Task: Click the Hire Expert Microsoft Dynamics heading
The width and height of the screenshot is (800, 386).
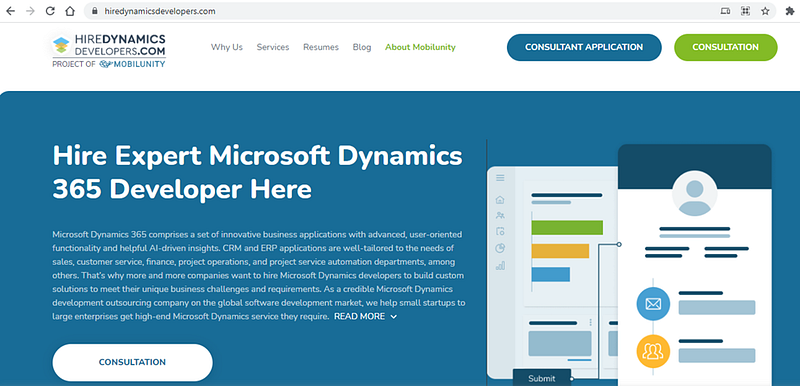Action: point(258,172)
